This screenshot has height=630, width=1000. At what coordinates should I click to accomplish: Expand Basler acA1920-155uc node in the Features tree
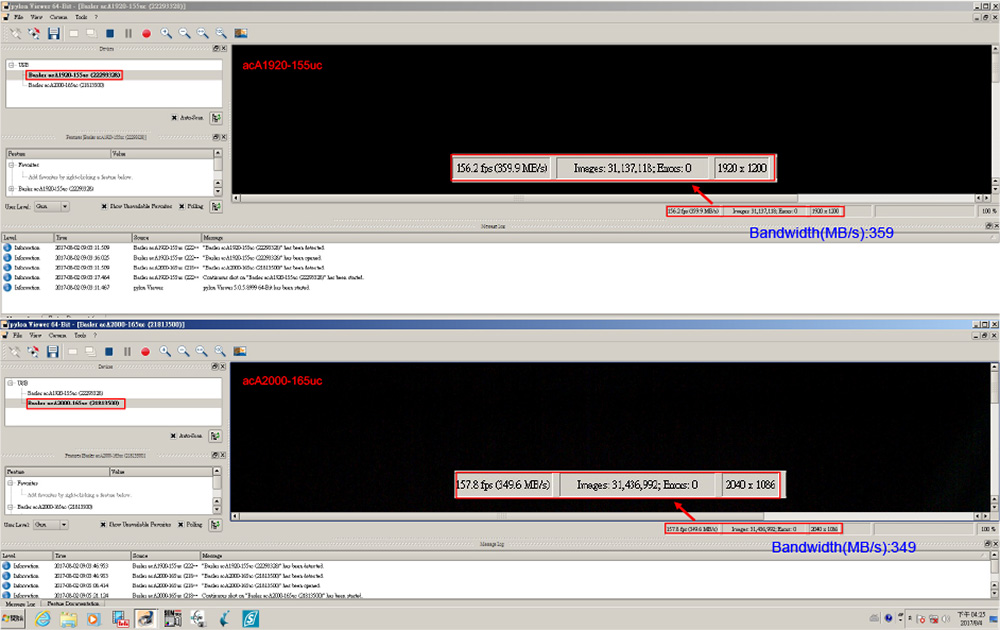click(x=12, y=188)
